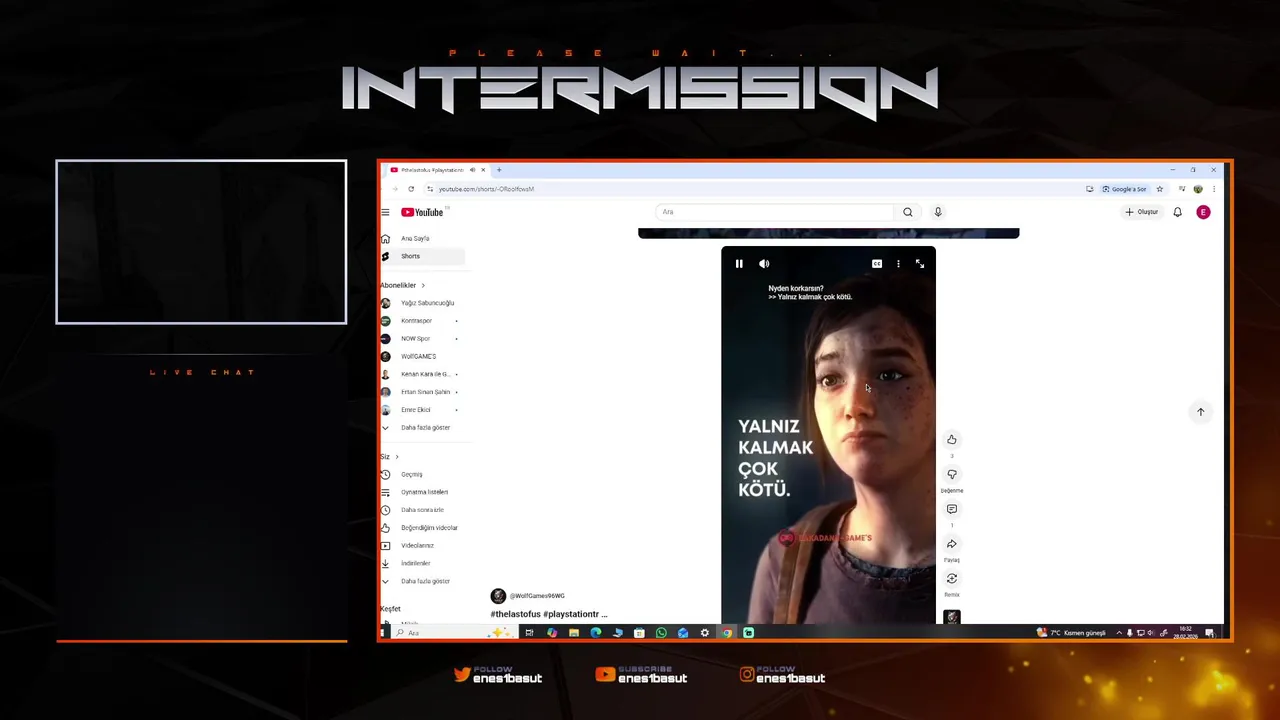Screen dimensions: 1280x720
Task: Open site info icon in address bar
Action: 430,189
